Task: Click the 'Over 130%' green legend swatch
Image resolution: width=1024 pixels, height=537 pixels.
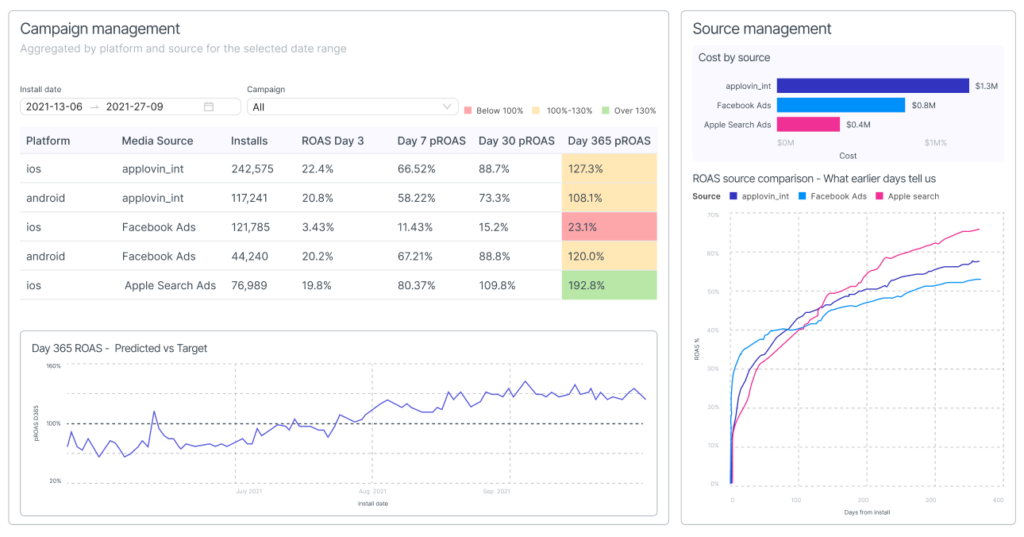Action: point(605,110)
